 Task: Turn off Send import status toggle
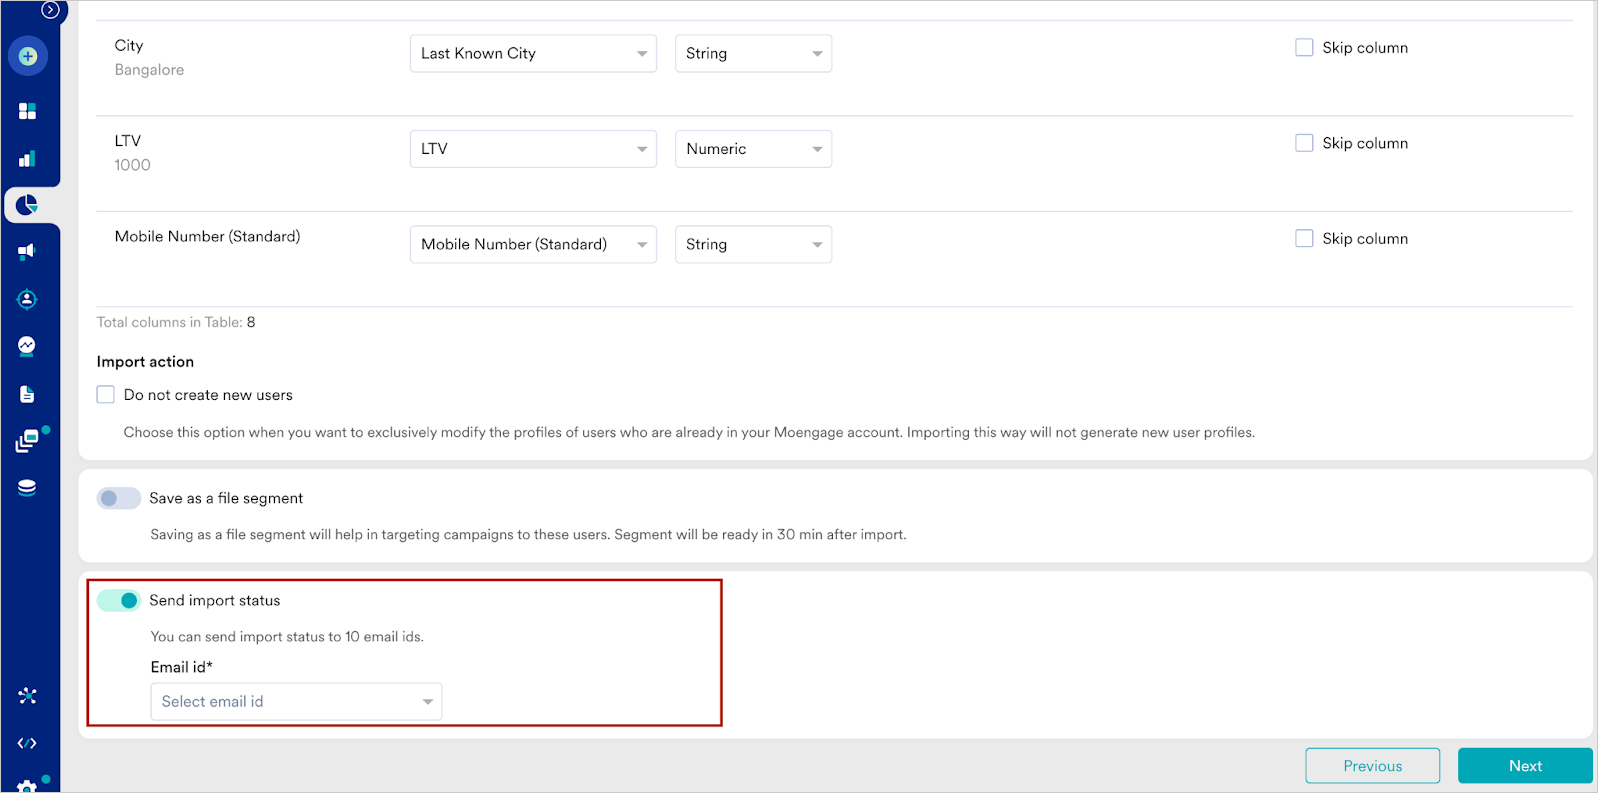point(119,600)
